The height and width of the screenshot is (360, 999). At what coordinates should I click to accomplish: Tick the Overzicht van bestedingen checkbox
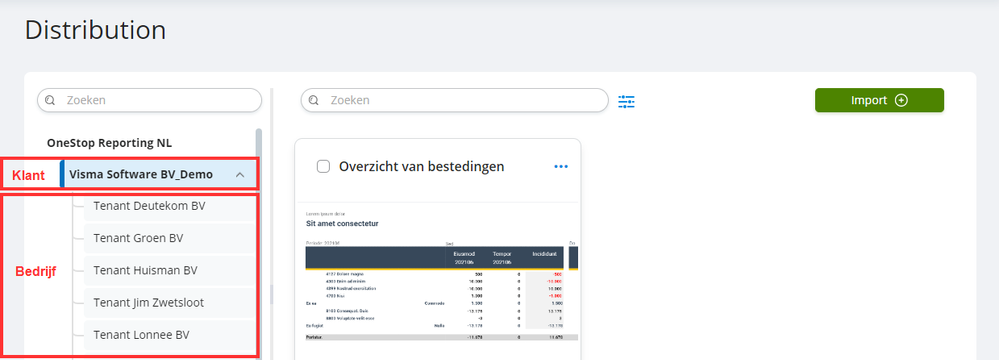tap(323, 167)
